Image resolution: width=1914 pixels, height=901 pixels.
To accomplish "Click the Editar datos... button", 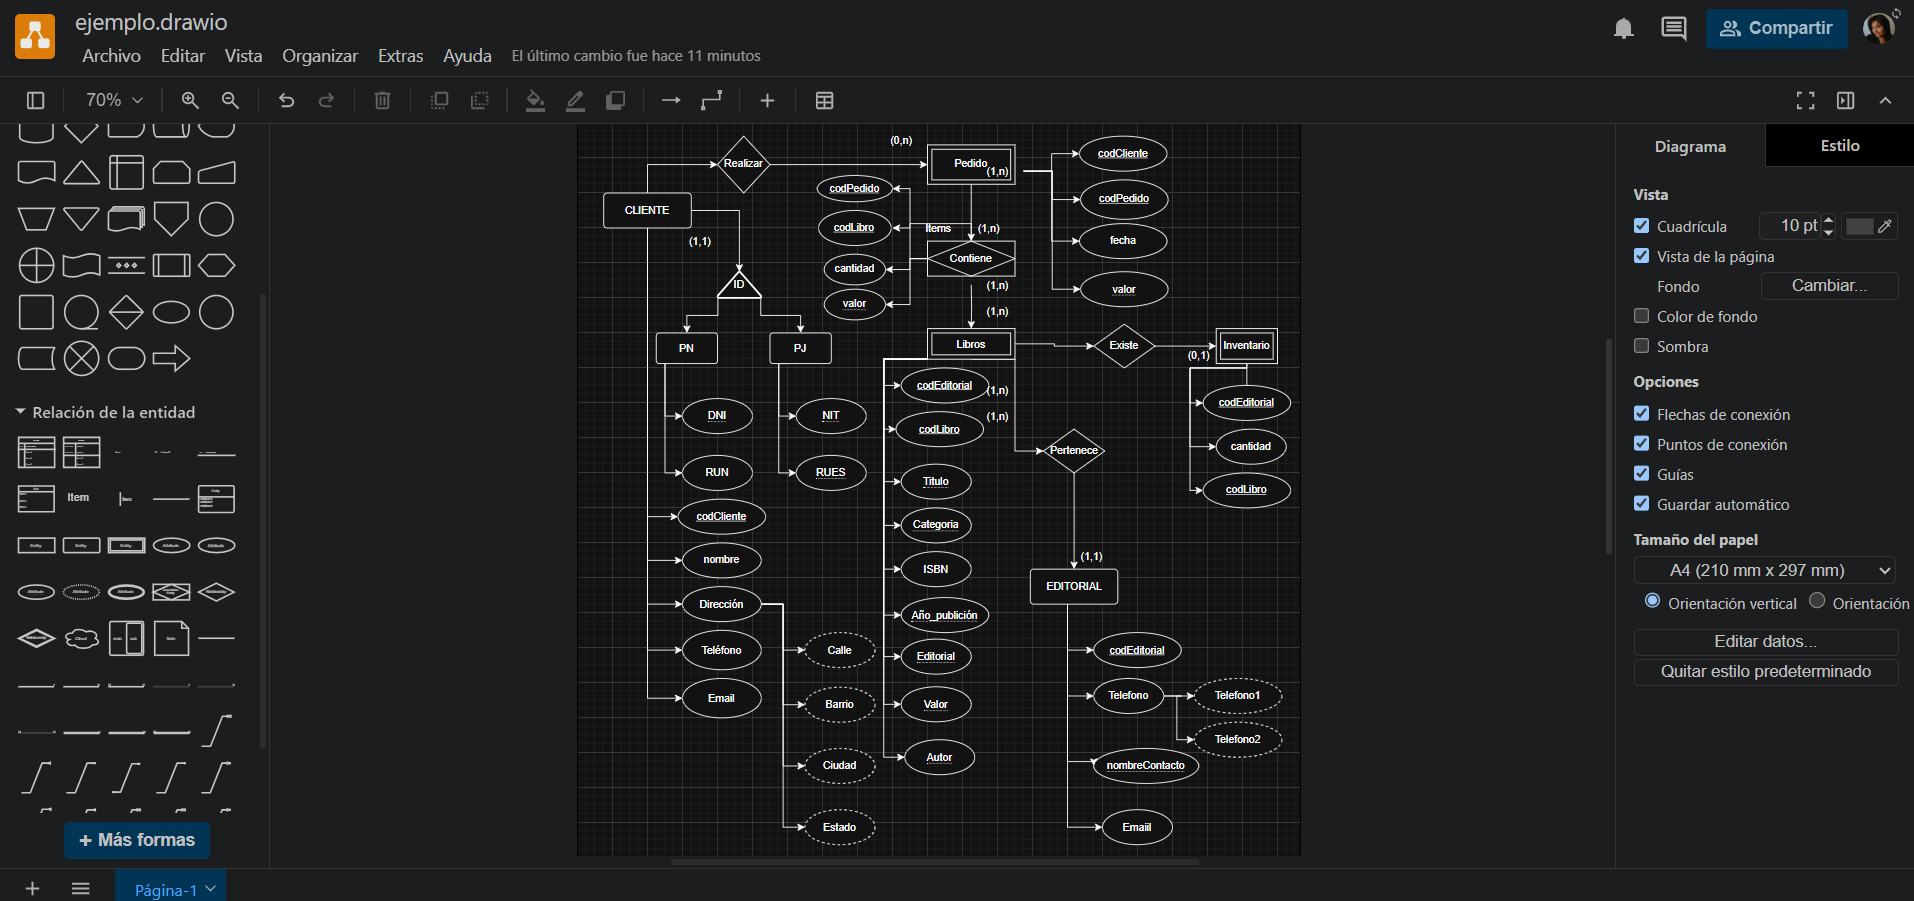I will pos(1766,642).
